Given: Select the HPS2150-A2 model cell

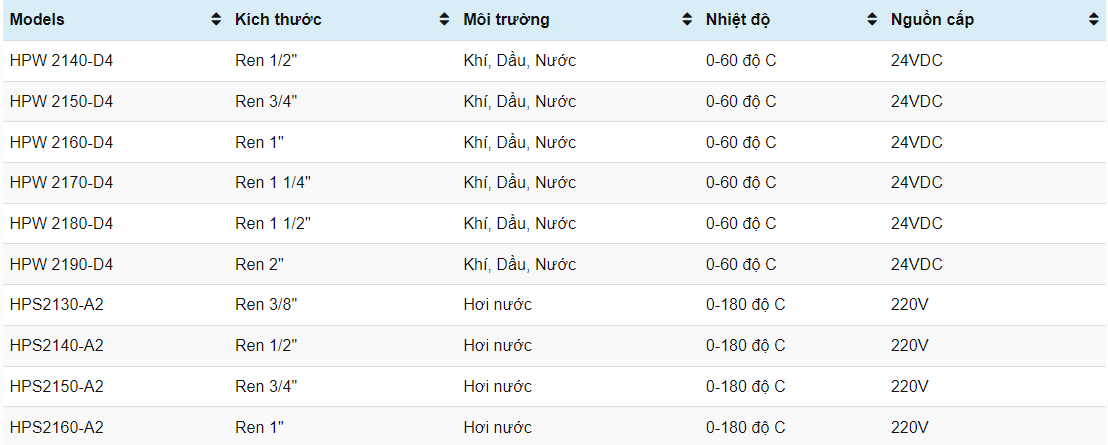Looking at the screenshot, I should pyautogui.click(x=57, y=387).
